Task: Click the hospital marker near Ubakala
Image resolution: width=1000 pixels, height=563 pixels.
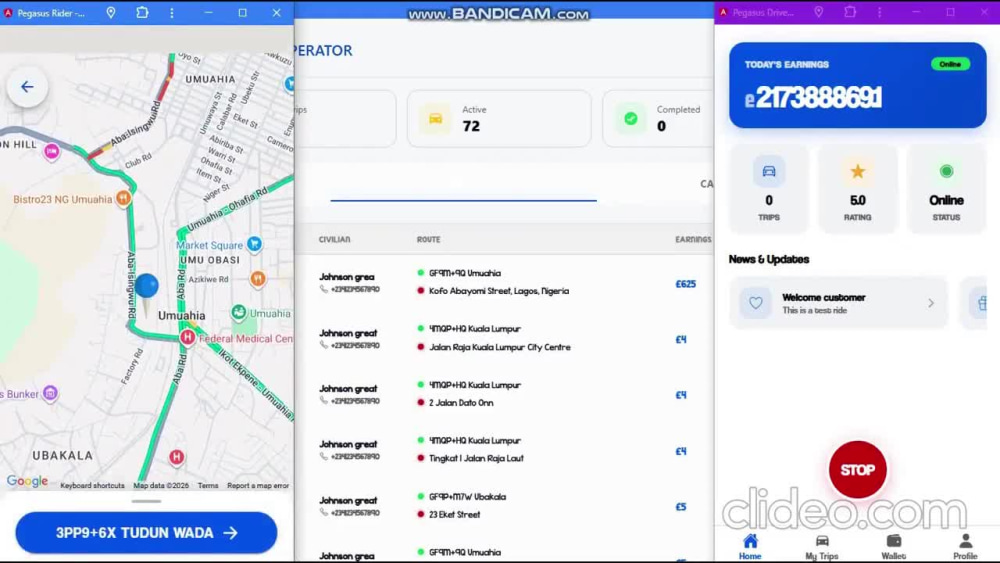Action: click(x=177, y=457)
